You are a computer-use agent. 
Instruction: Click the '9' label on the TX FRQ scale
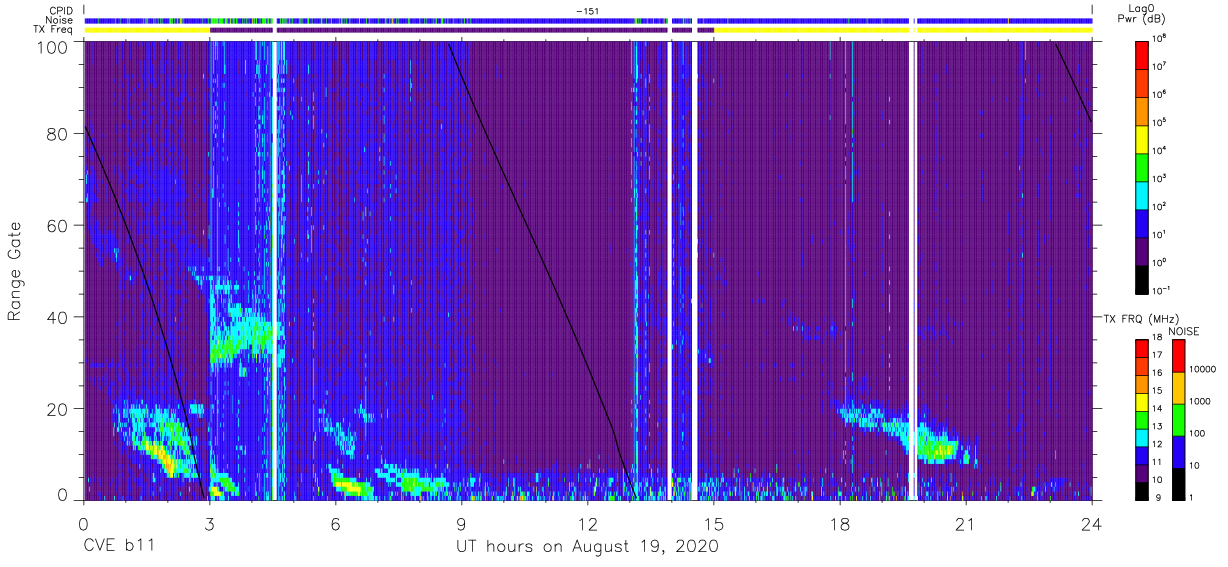(x=1159, y=498)
